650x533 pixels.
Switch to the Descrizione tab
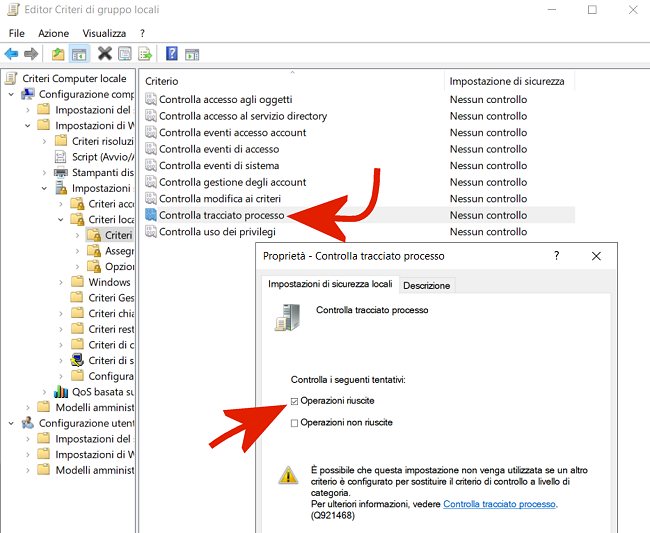tap(427, 285)
